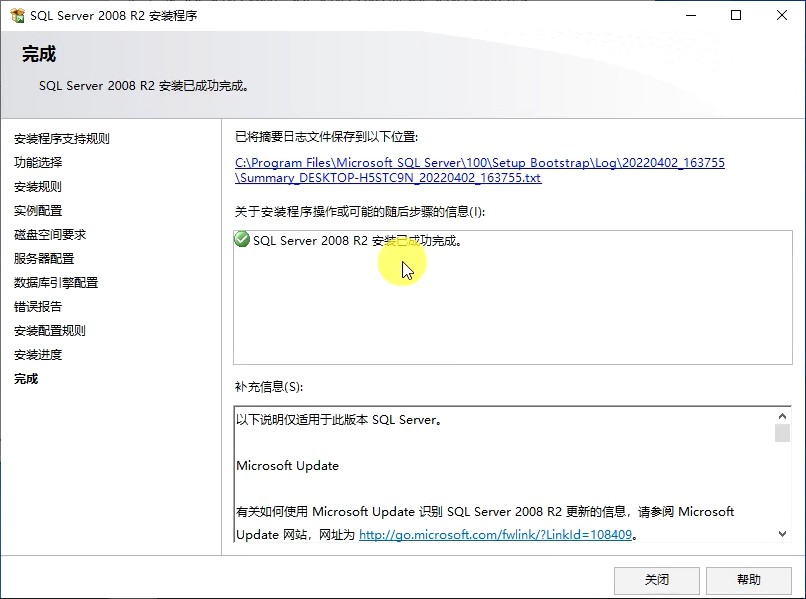Click the green success checkmark icon

[x=242, y=240]
